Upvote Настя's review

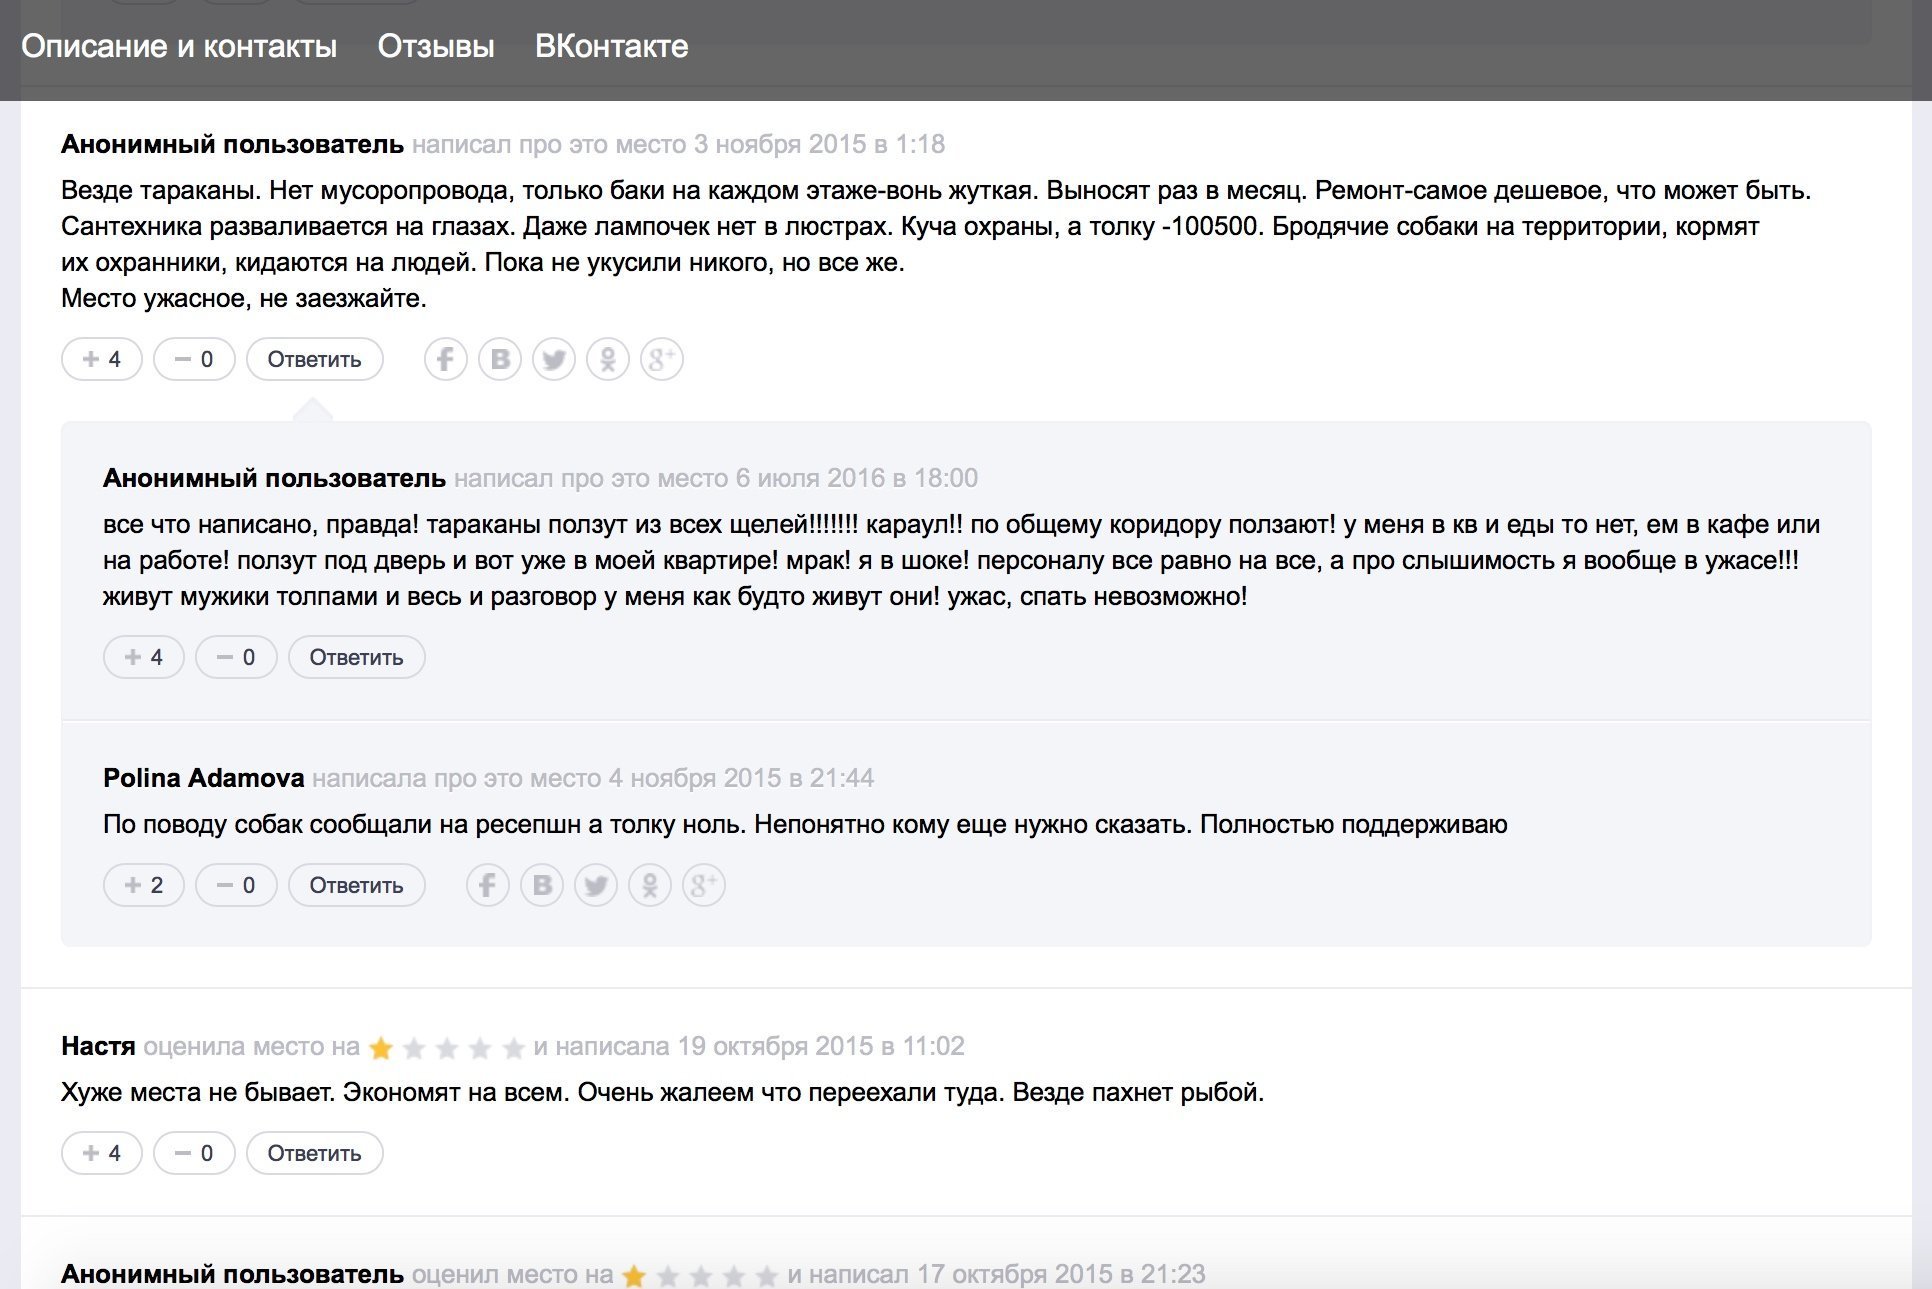tap(102, 1153)
